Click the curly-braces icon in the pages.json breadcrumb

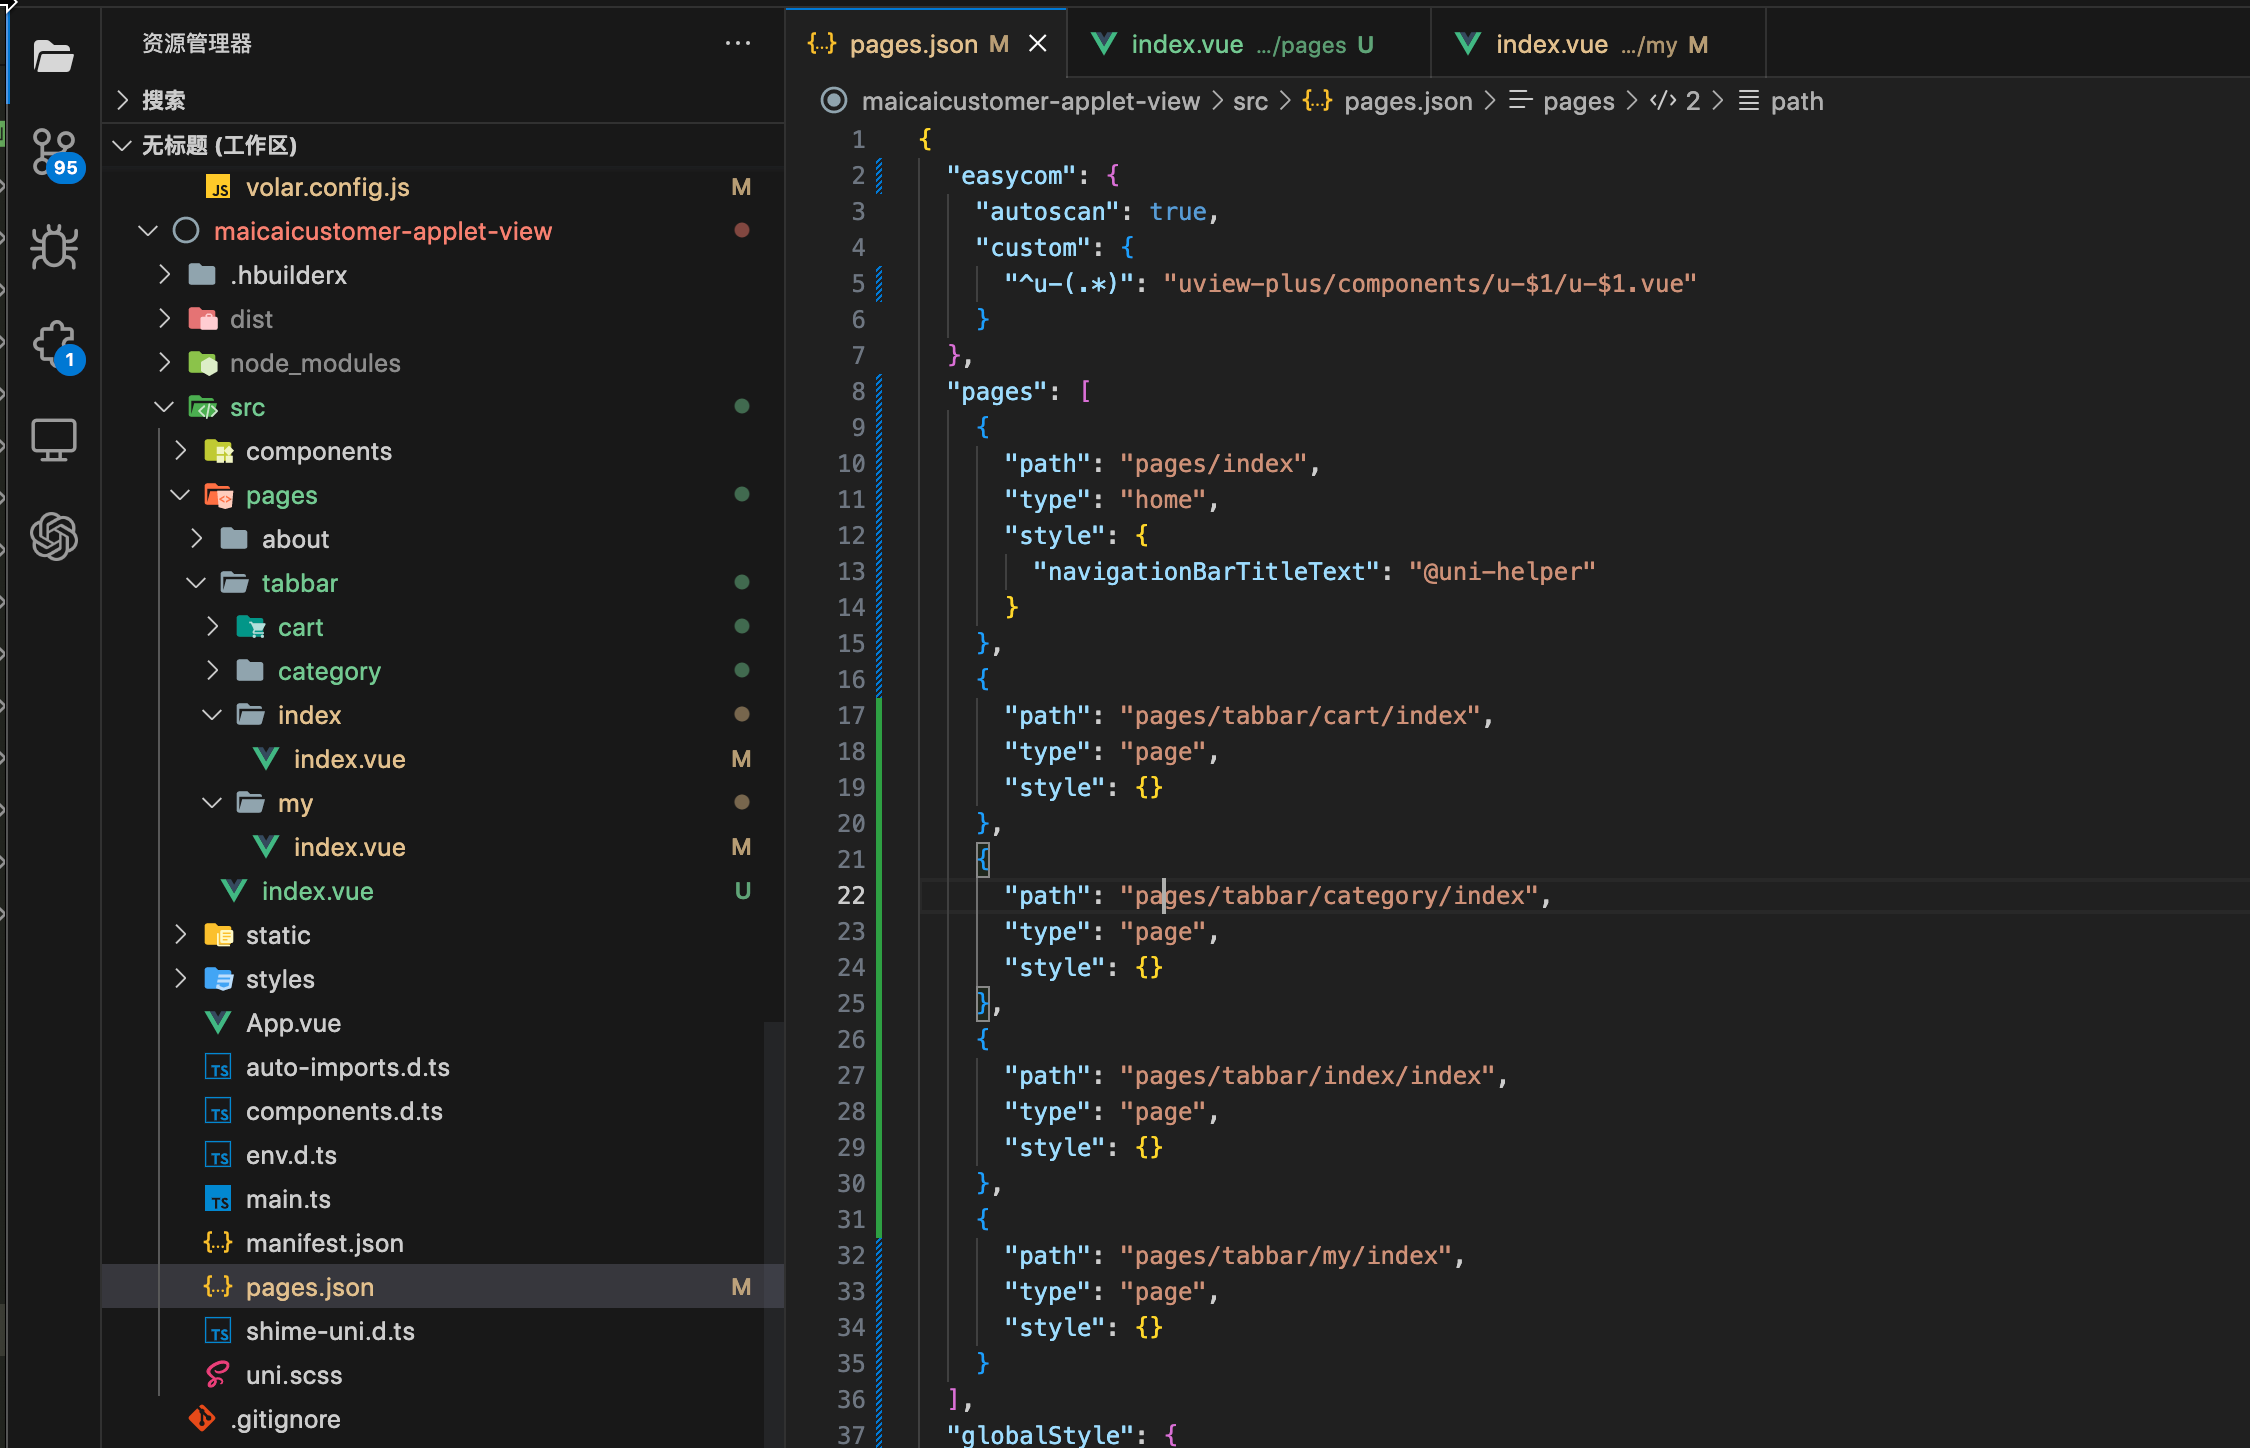(1317, 100)
